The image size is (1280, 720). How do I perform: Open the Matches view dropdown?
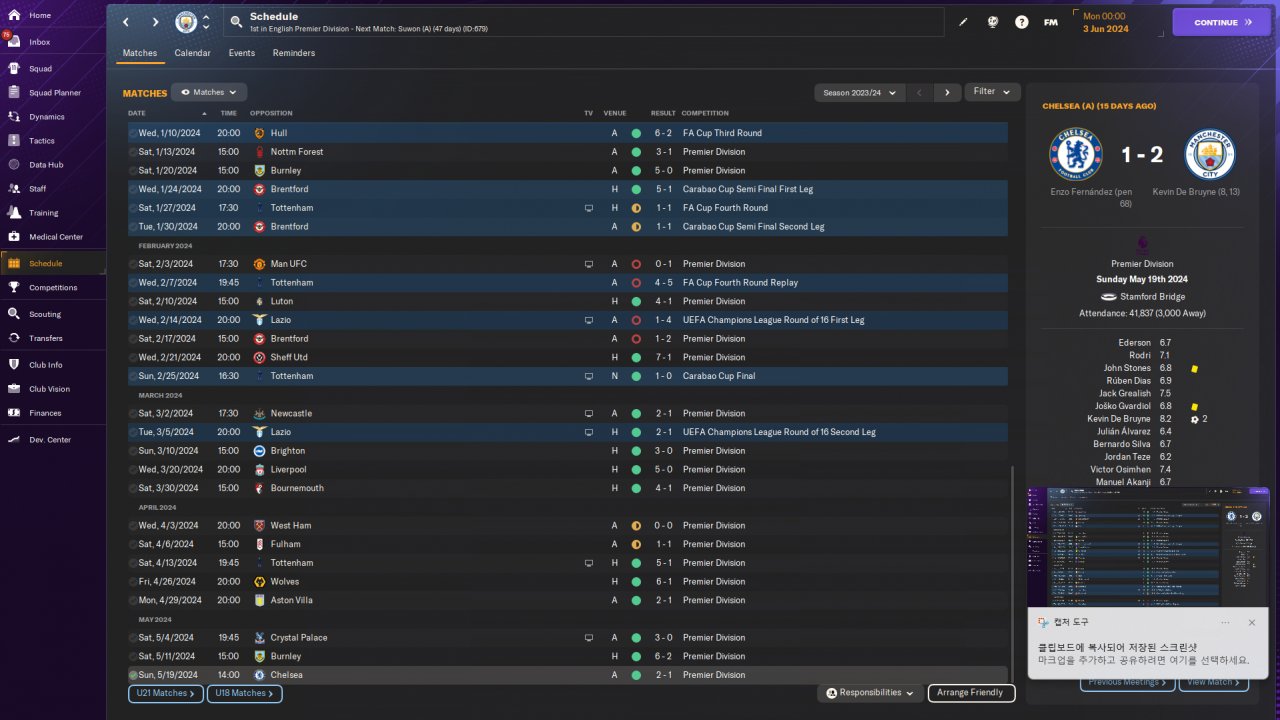coord(209,92)
